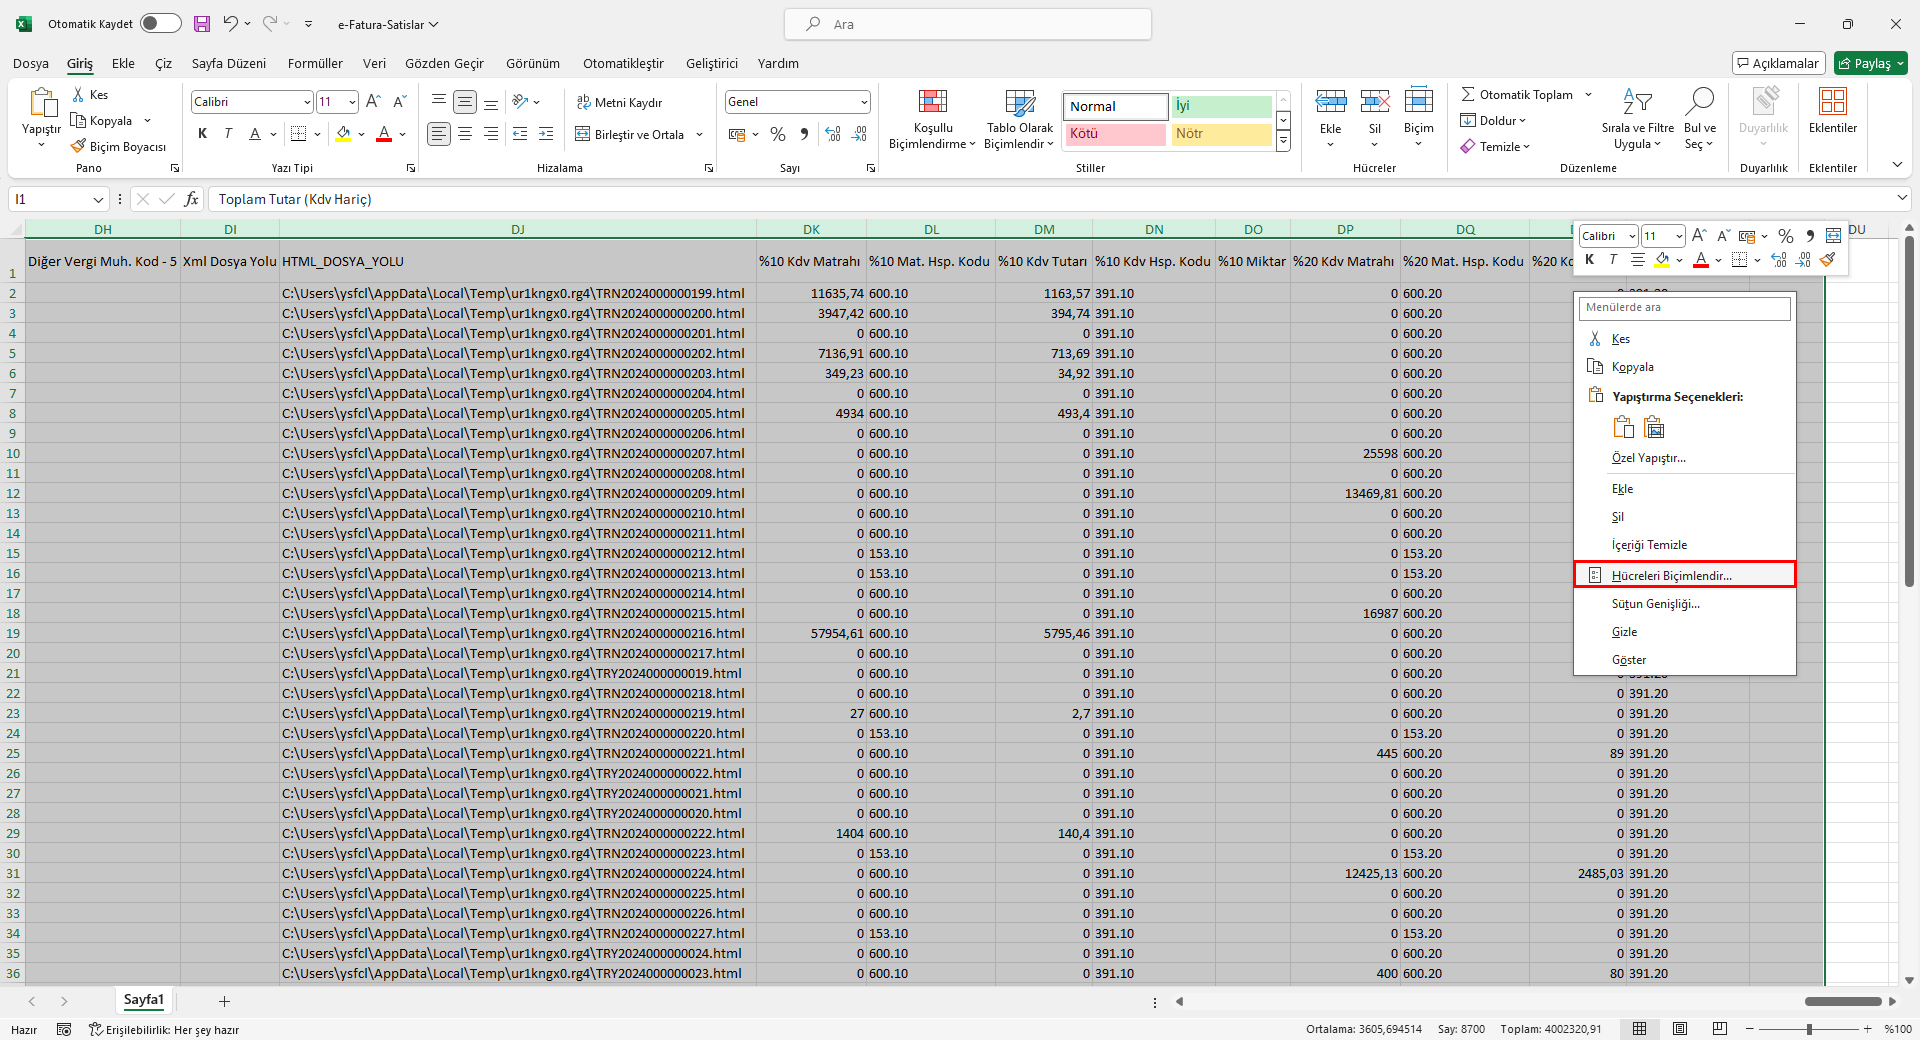Apply the İyi cell style
The image size is (1920, 1040).
click(x=1221, y=106)
